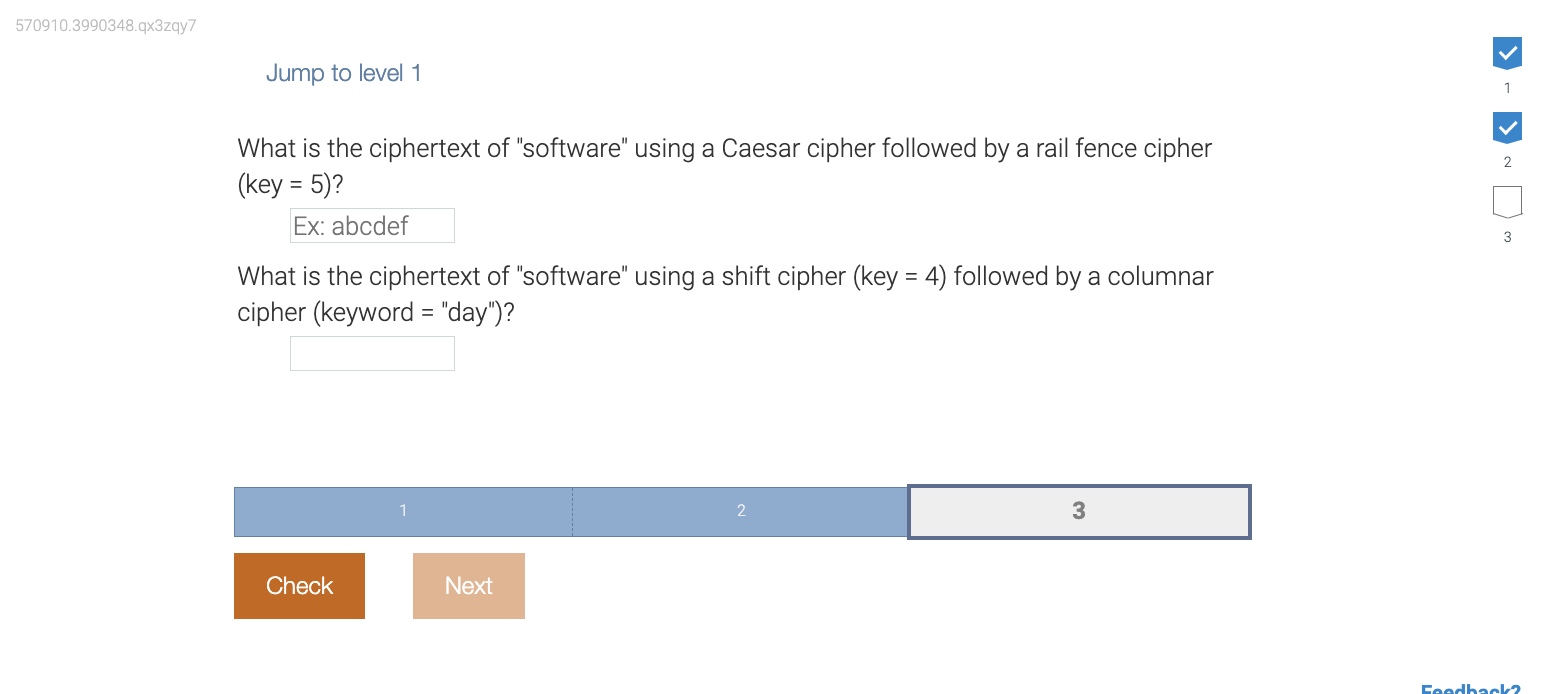Open the Jump to level 1 navigation
The height and width of the screenshot is (694, 1544).
[343, 72]
